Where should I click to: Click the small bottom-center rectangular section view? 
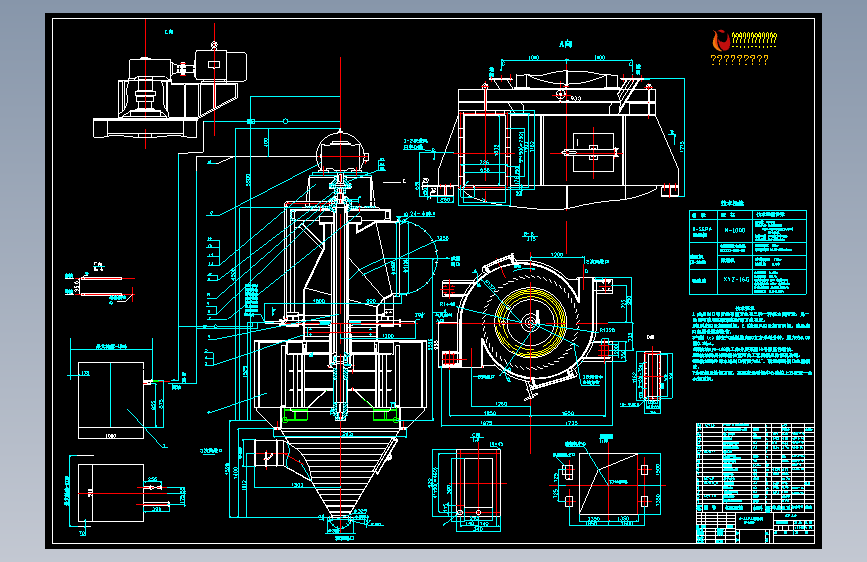pos(476,483)
